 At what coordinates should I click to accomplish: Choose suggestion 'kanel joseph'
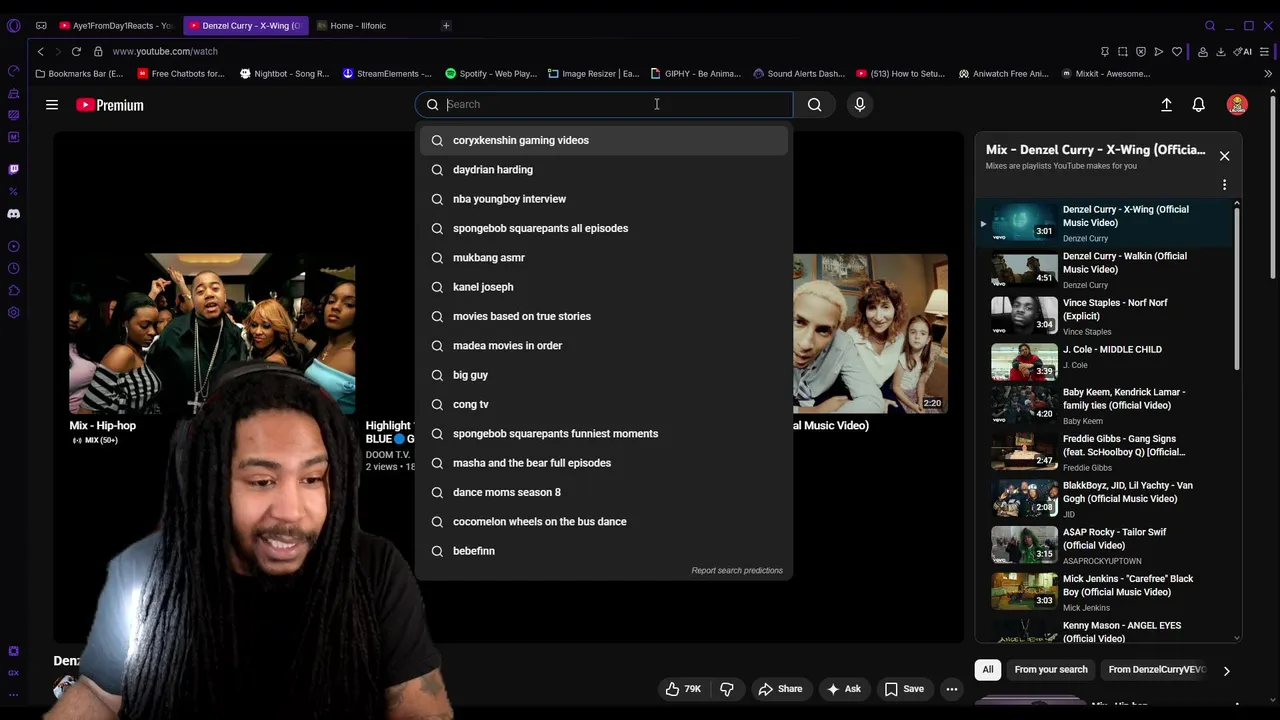(x=604, y=287)
